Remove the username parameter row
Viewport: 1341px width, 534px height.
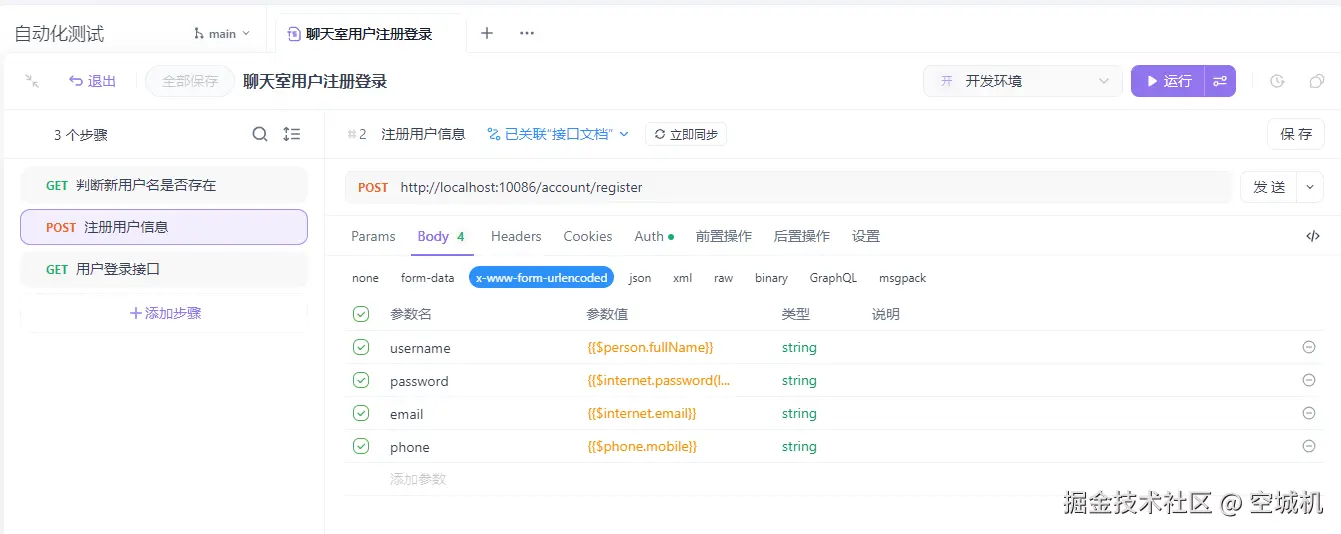1309,347
